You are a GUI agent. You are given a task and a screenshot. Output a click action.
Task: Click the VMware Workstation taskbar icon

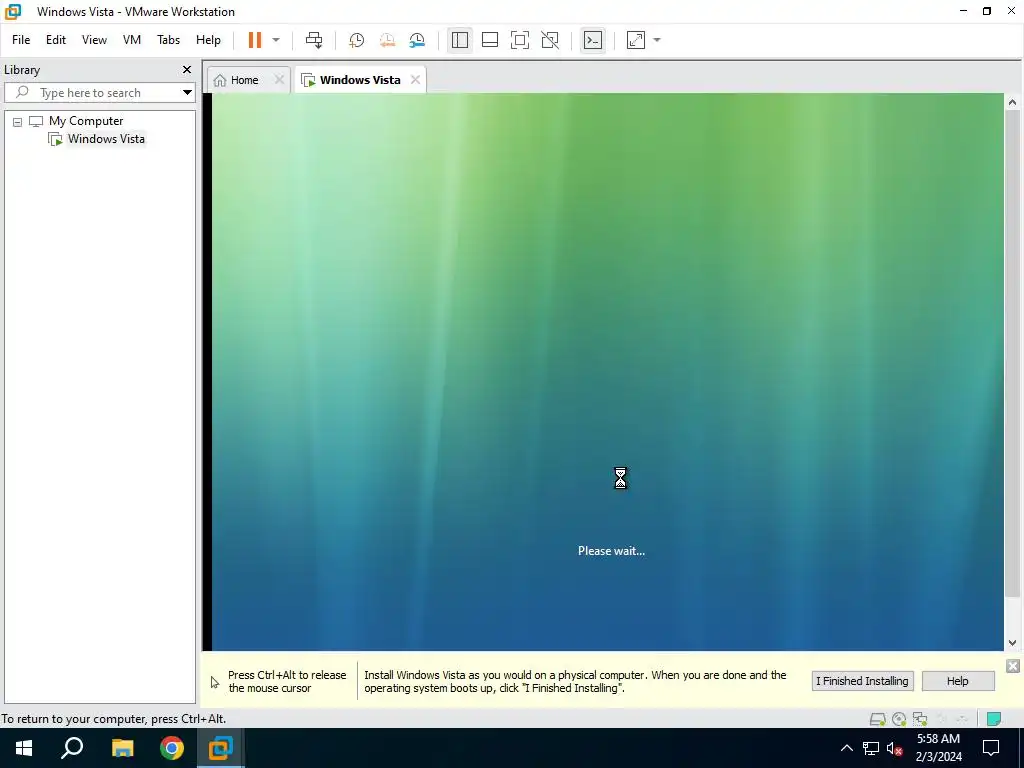(x=221, y=748)
